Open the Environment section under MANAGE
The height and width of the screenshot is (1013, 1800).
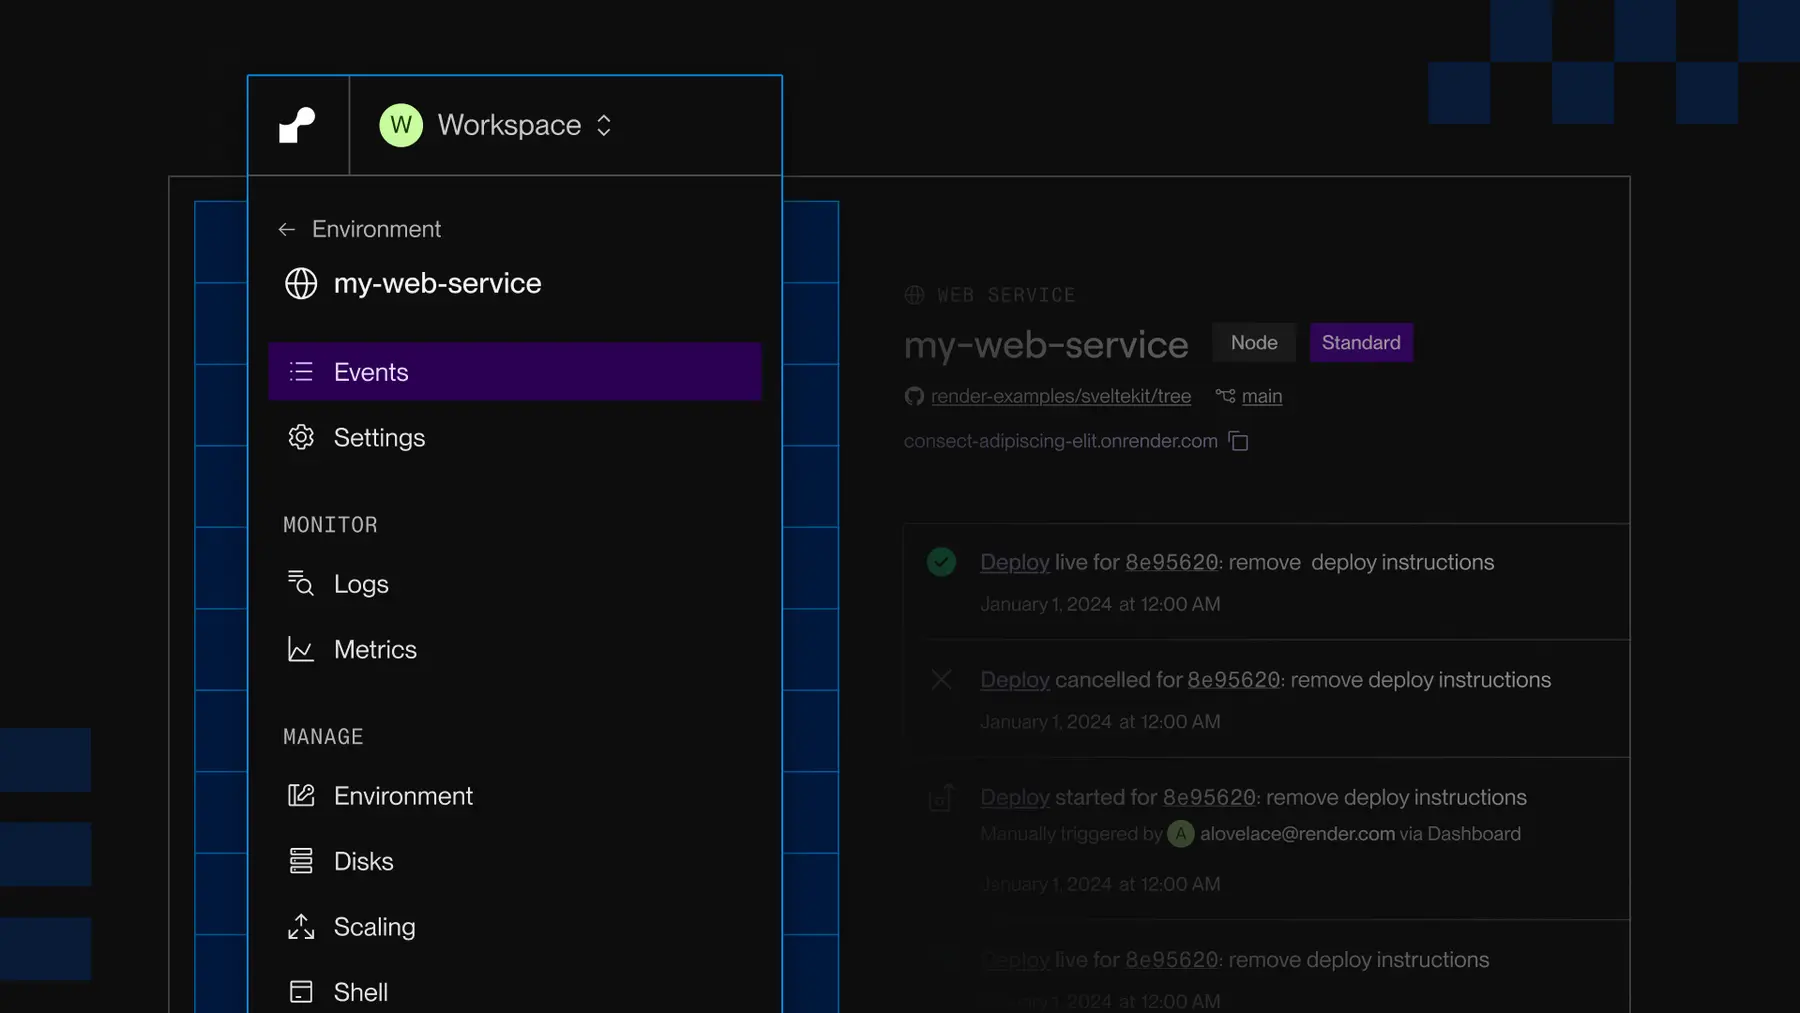403,795
